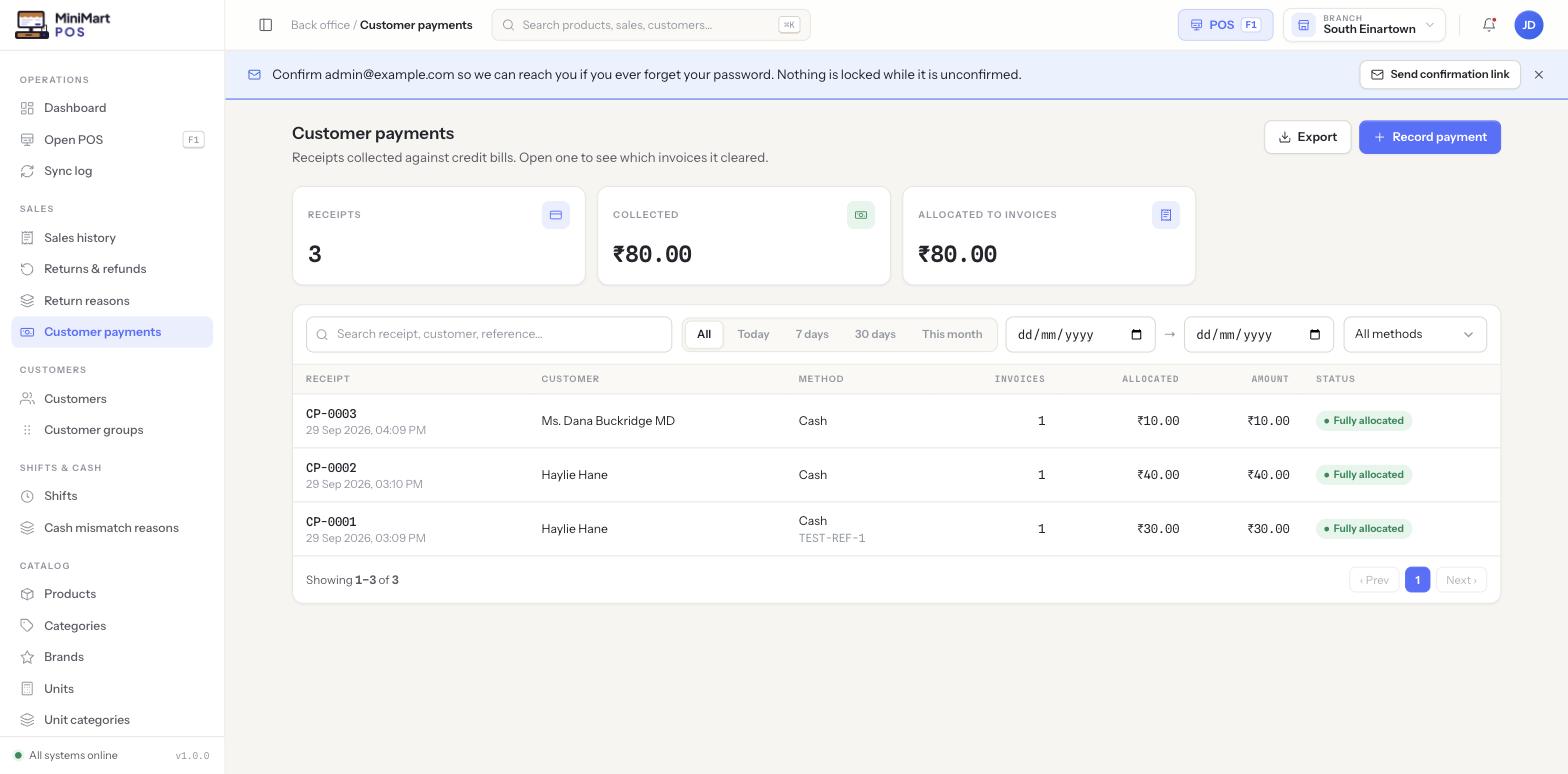1568x774 pixels.
Task: Filter payments to 30 days
Action: coord(875,335)
